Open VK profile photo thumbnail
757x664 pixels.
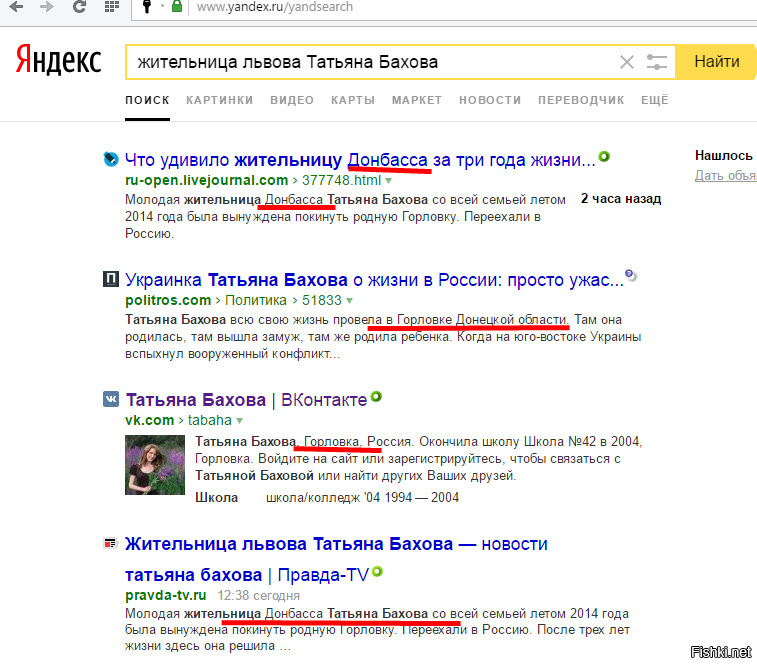(x=155, y=465)
